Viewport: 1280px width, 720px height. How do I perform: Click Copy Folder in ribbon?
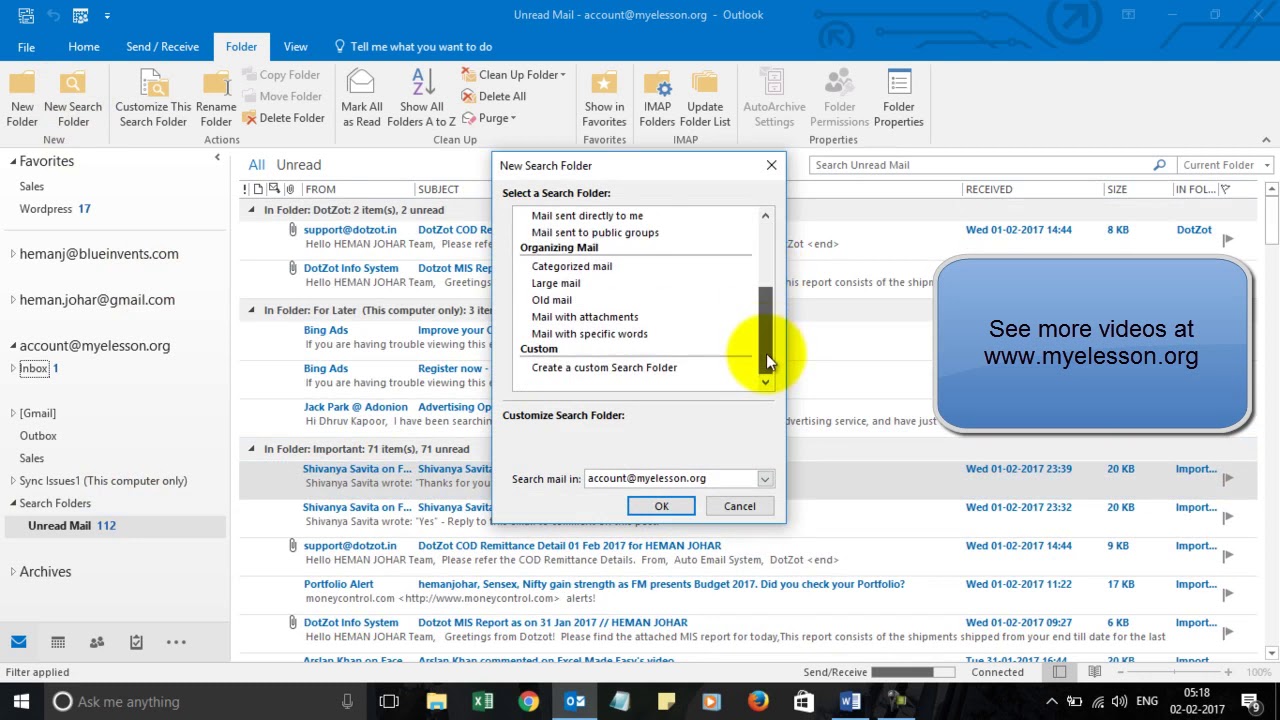[x=281, y=75]
